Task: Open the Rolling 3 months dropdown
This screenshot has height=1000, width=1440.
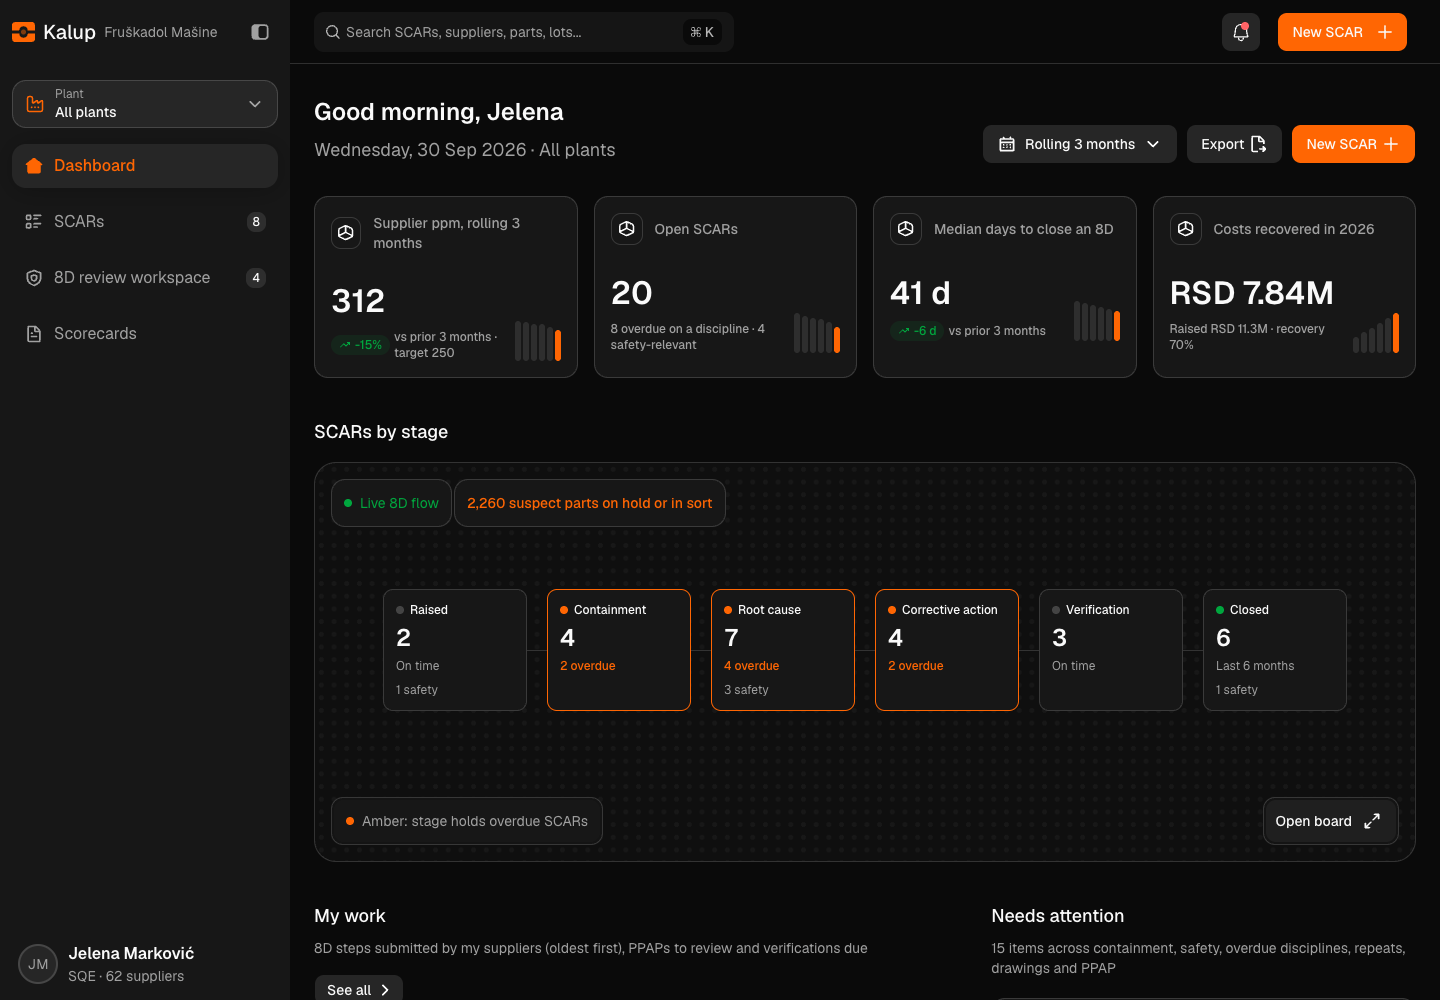Action: tap(1079, 144)
